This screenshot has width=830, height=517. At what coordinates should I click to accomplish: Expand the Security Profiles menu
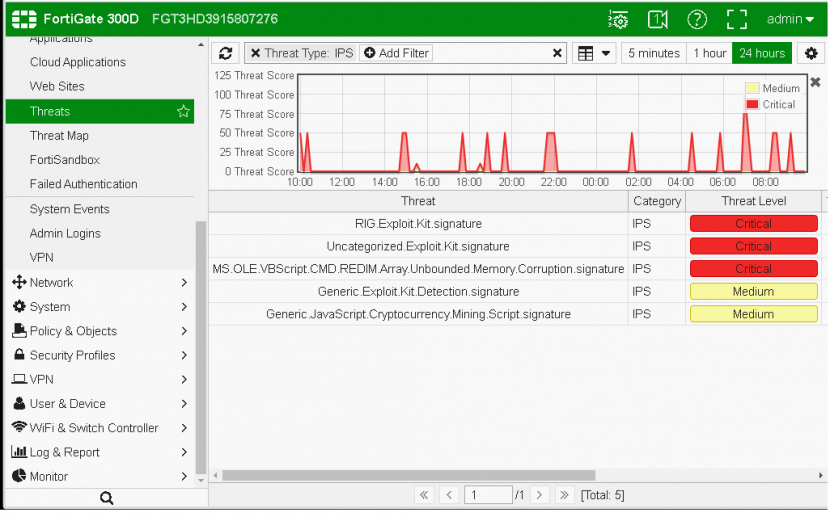100,356
